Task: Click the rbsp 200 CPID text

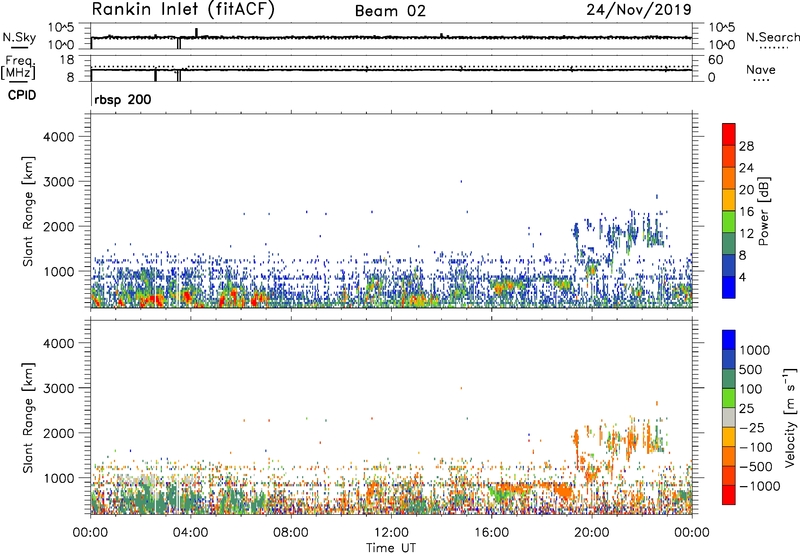Action: pos(122,99)
